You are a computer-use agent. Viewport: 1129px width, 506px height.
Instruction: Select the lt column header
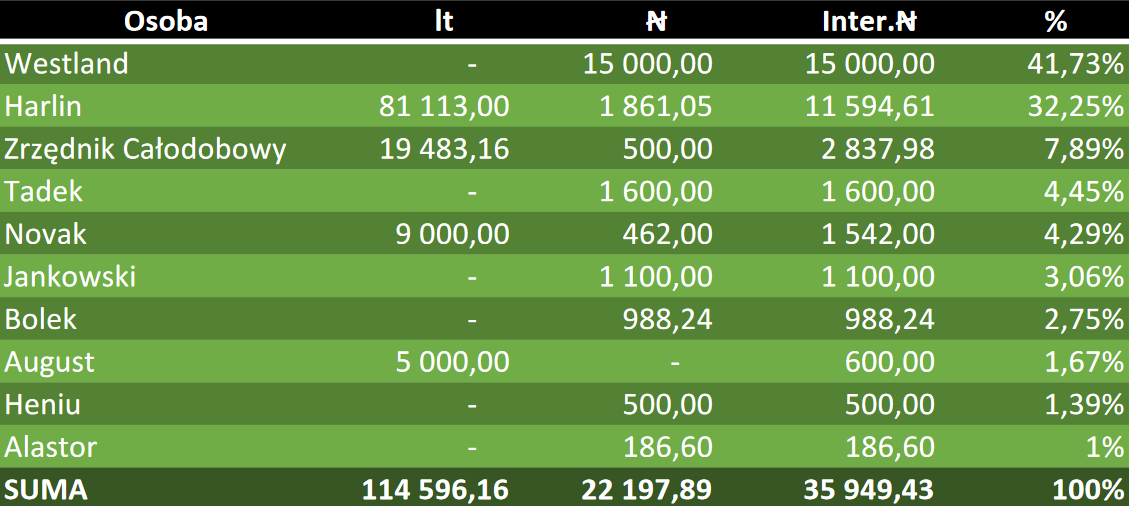point(444,21)
